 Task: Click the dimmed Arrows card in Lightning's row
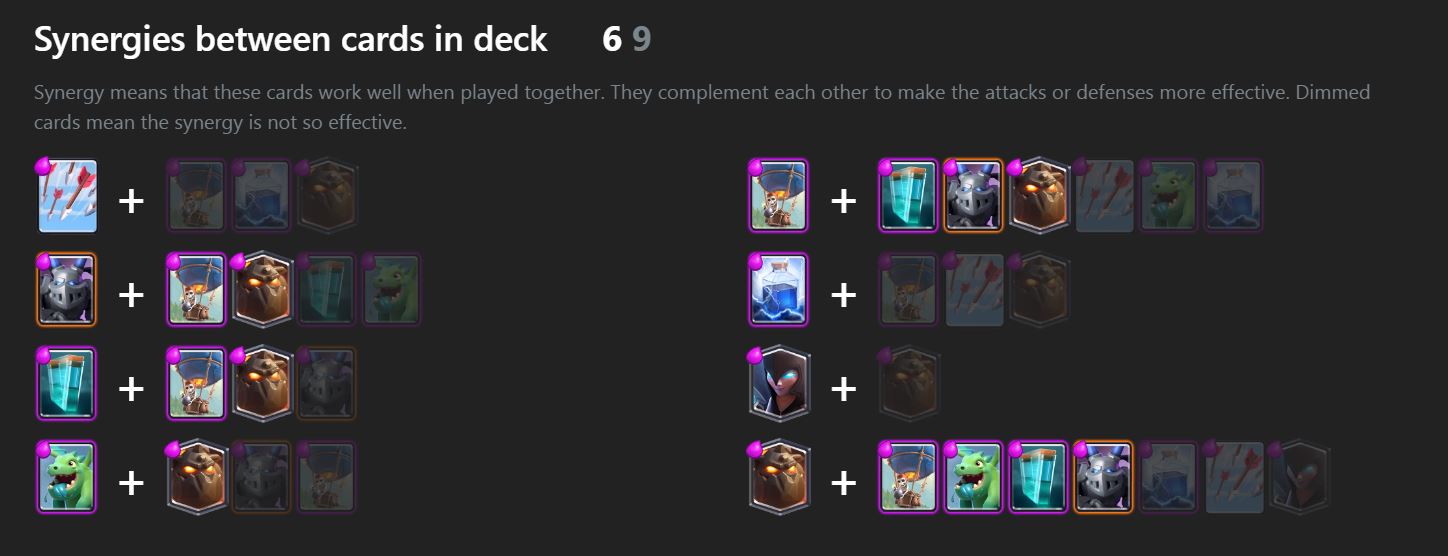974,289
